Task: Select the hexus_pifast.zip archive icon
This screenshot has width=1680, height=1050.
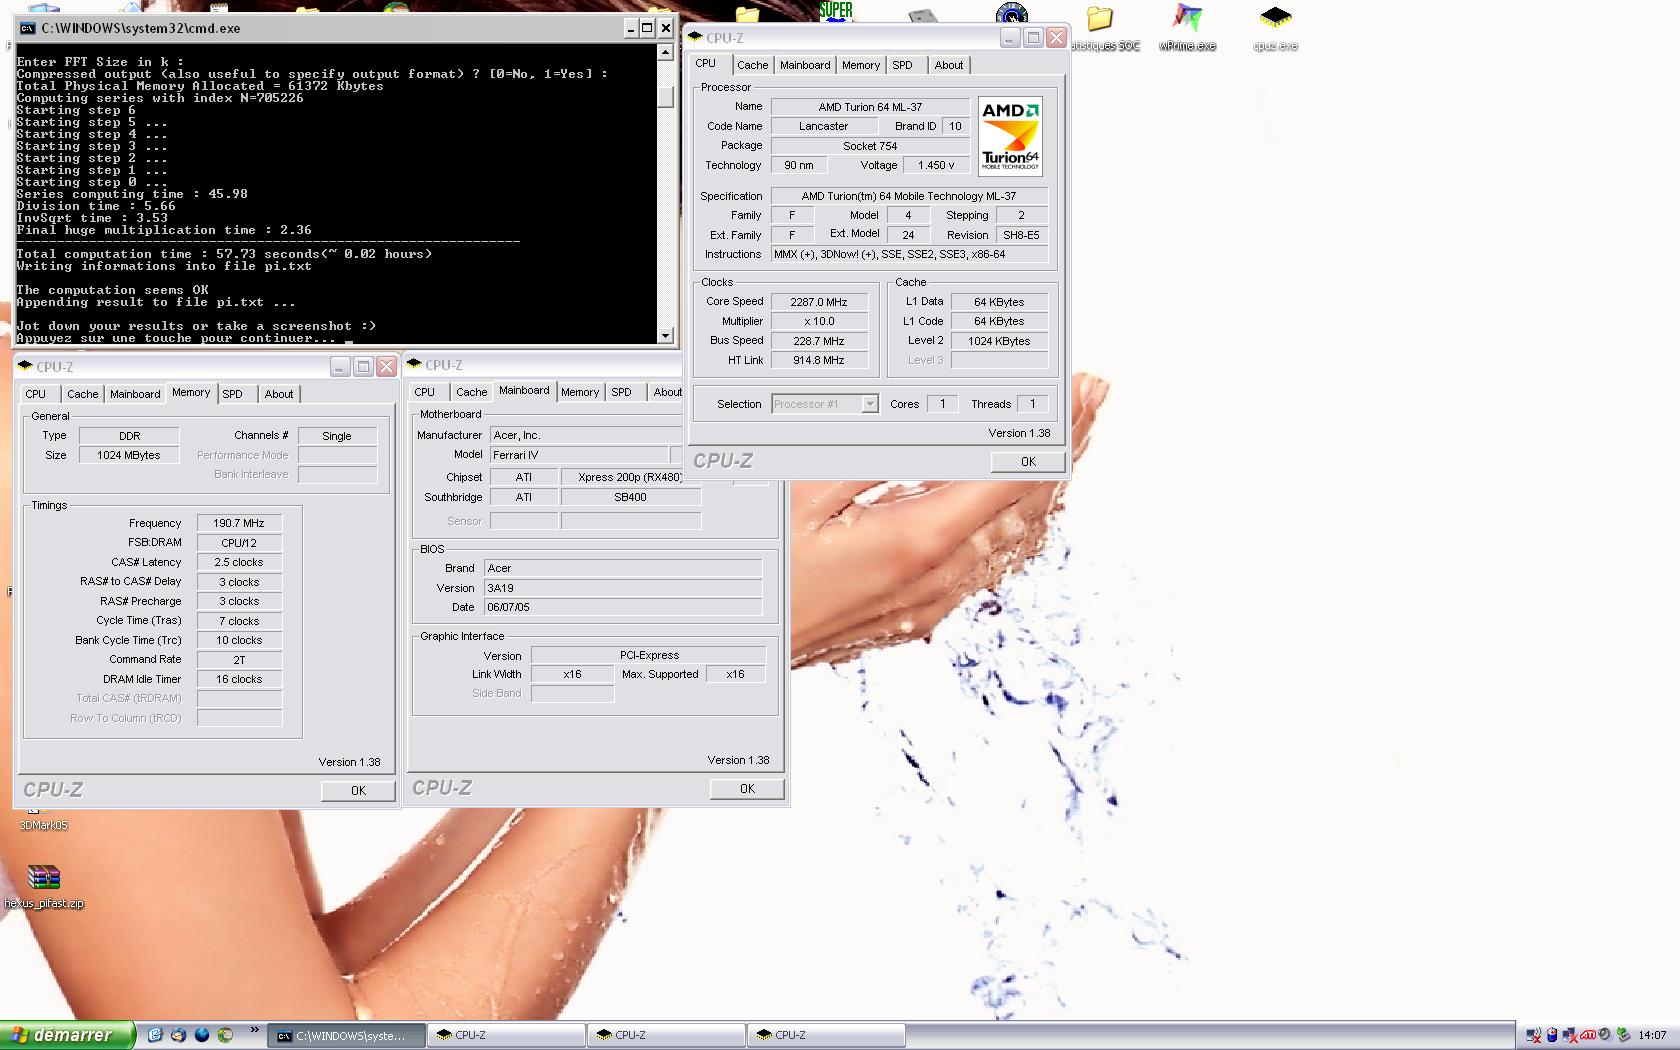Action: (44, 886)
